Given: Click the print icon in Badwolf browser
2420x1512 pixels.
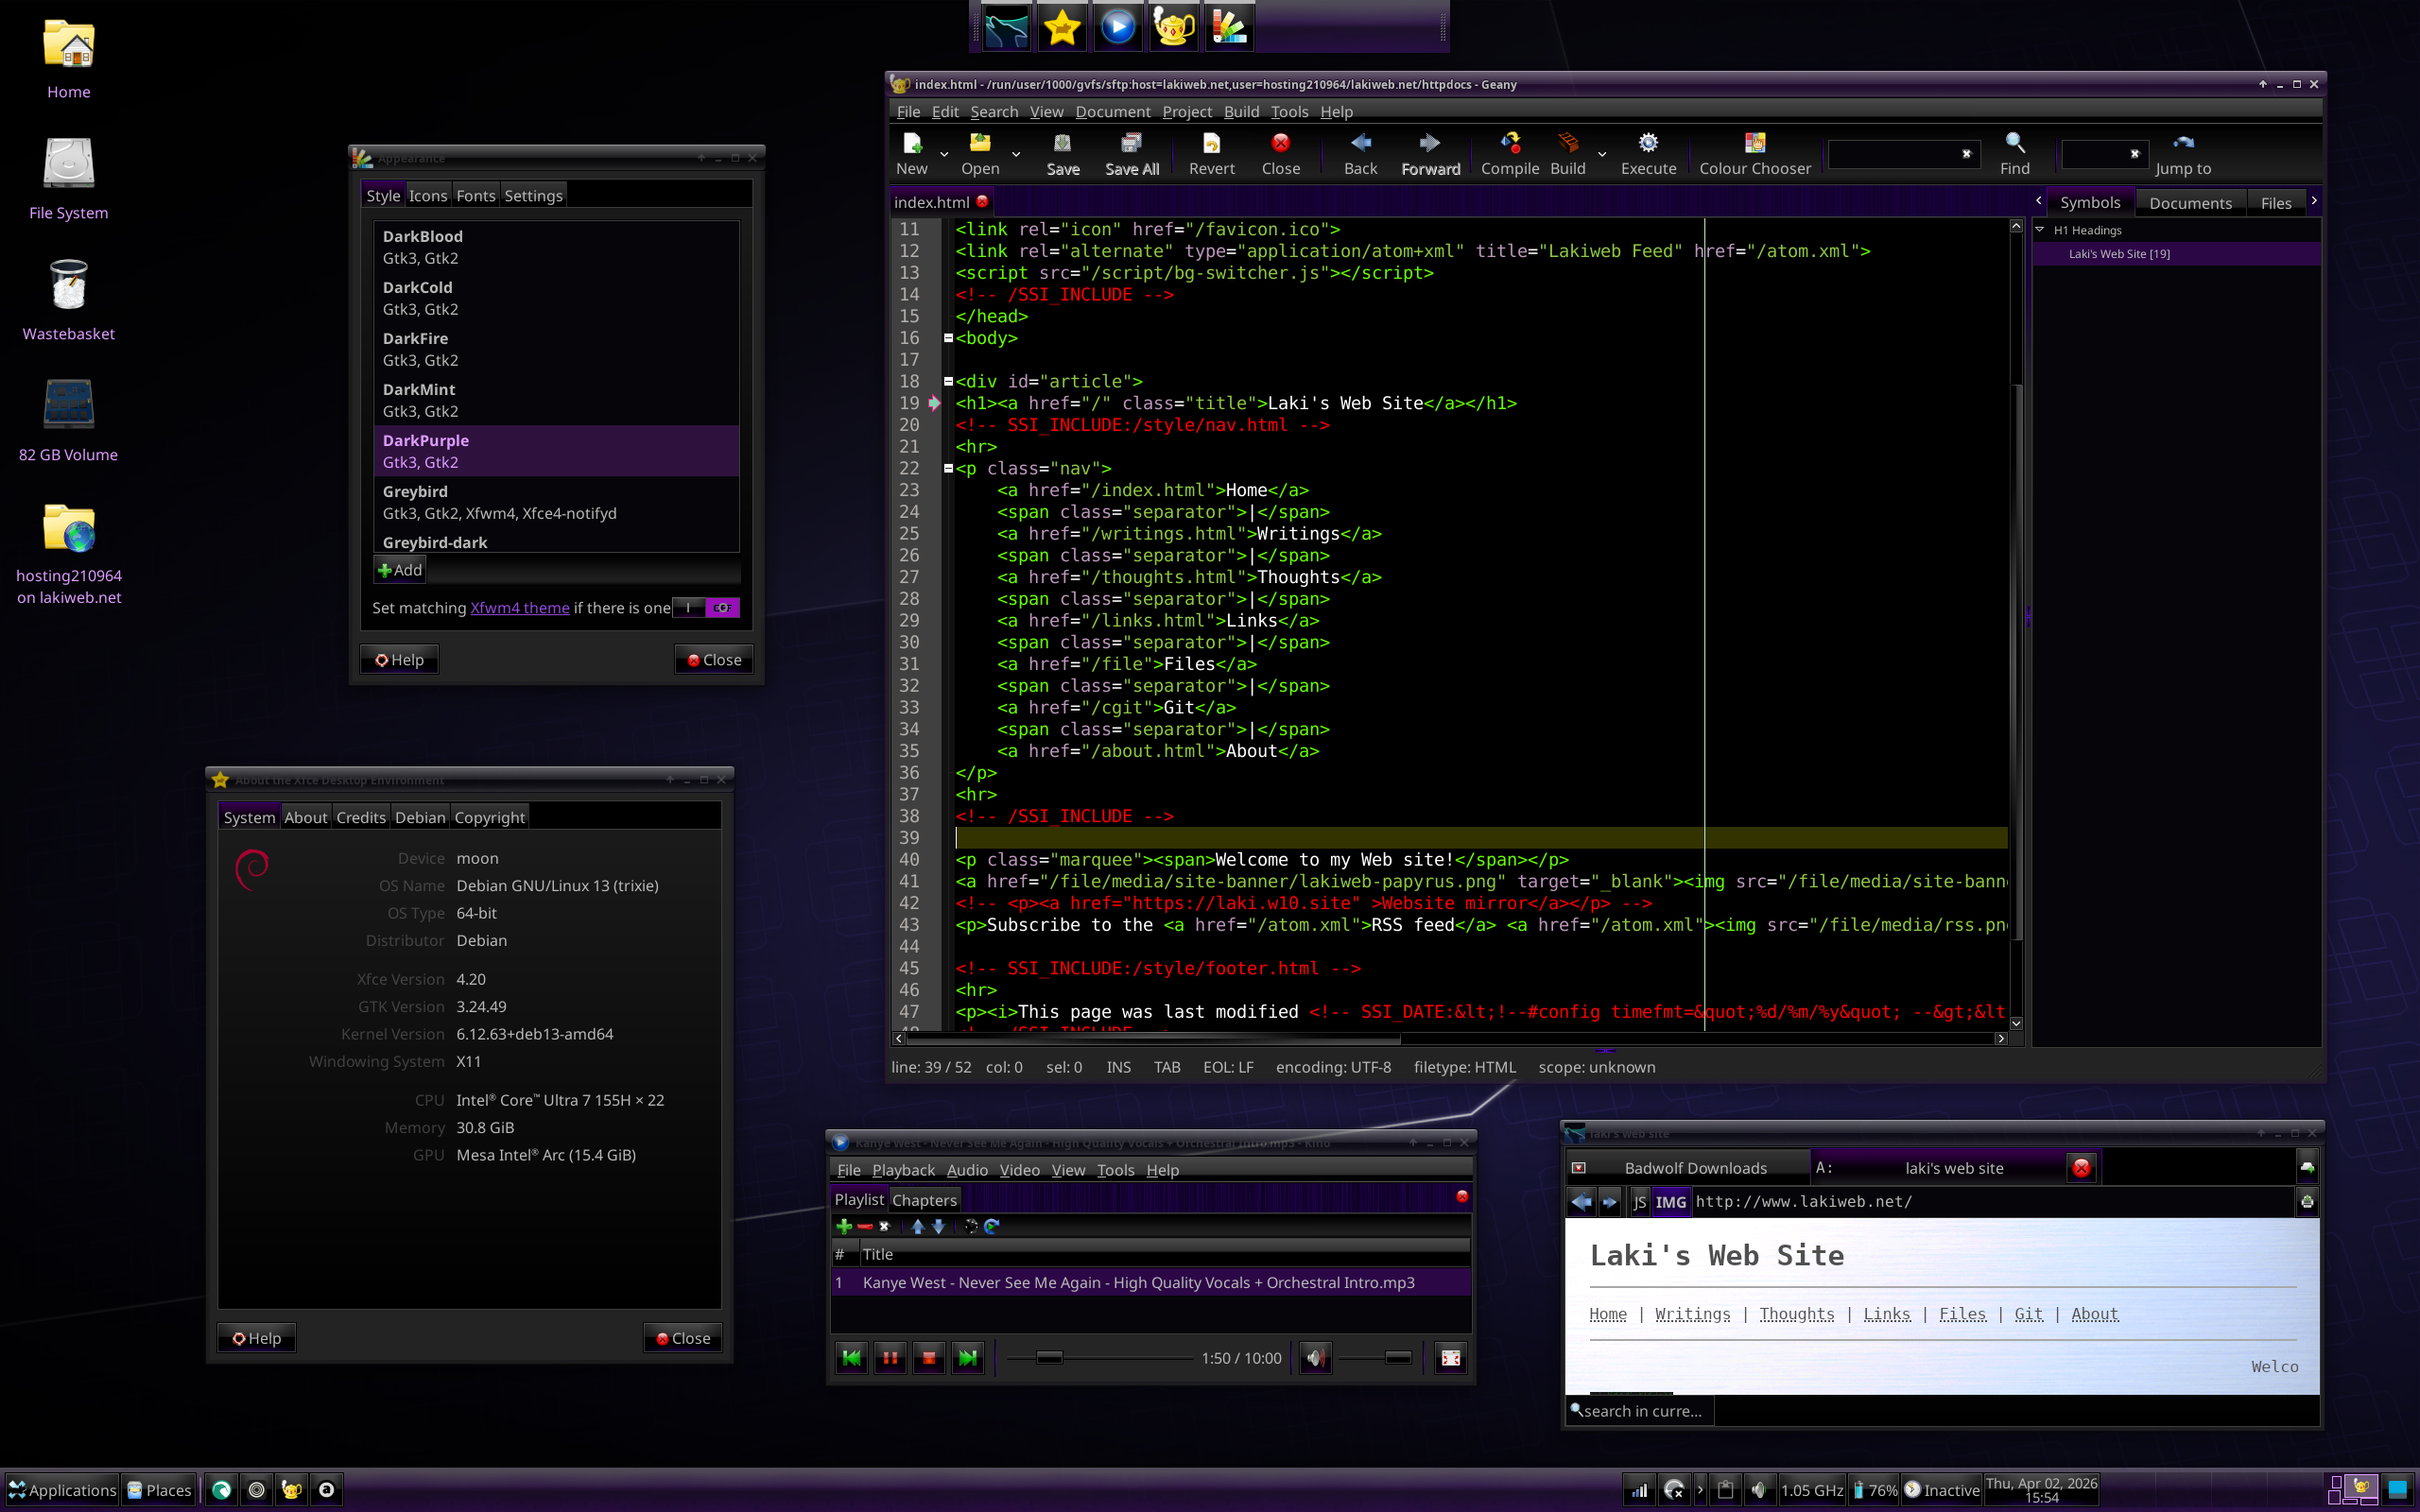Looking at the screenshot, I should click(2307, 1202).
